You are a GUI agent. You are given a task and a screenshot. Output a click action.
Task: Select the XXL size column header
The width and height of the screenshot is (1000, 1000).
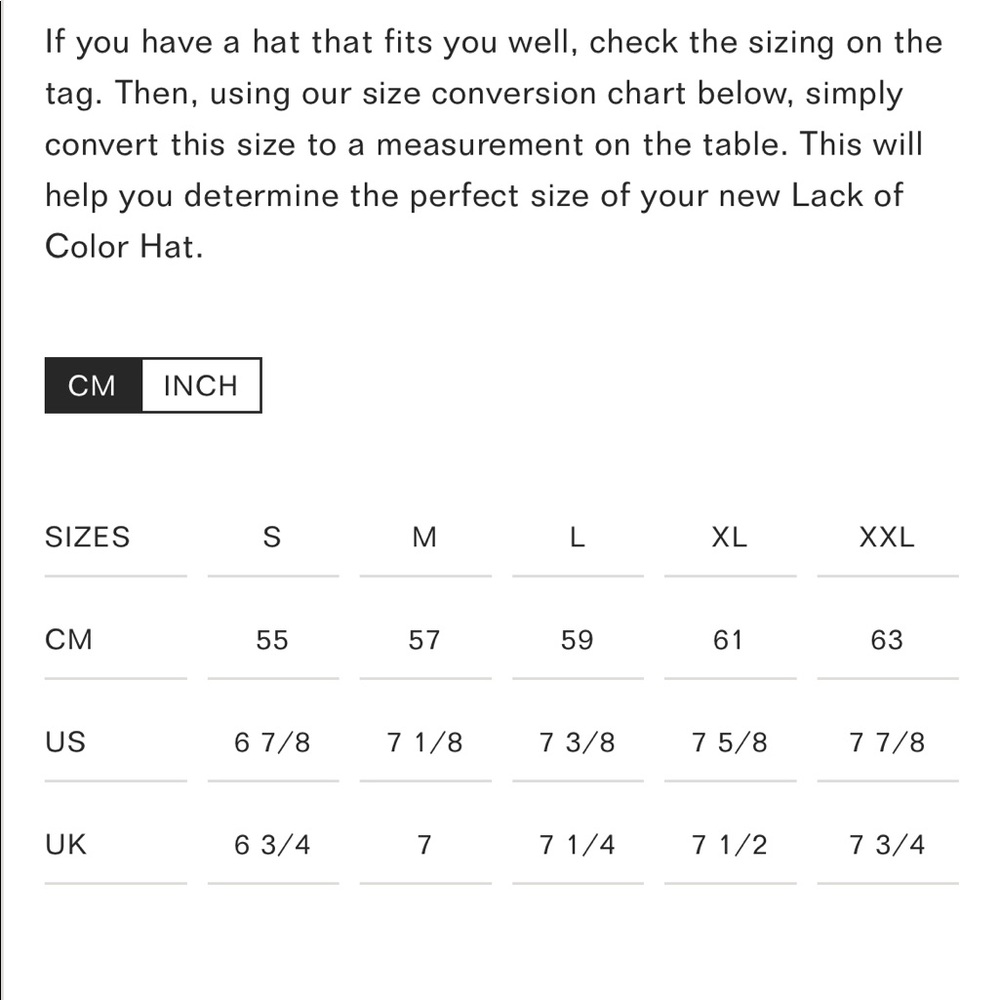click(887, 537)
